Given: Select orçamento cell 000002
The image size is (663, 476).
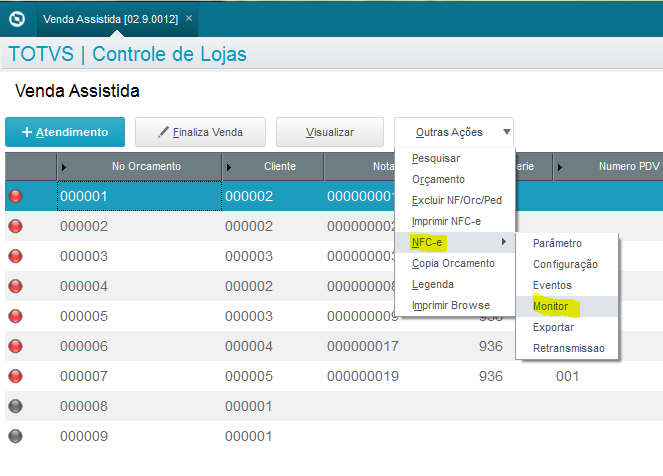Looking at the screenshot, I should click(x=139, y=226).
